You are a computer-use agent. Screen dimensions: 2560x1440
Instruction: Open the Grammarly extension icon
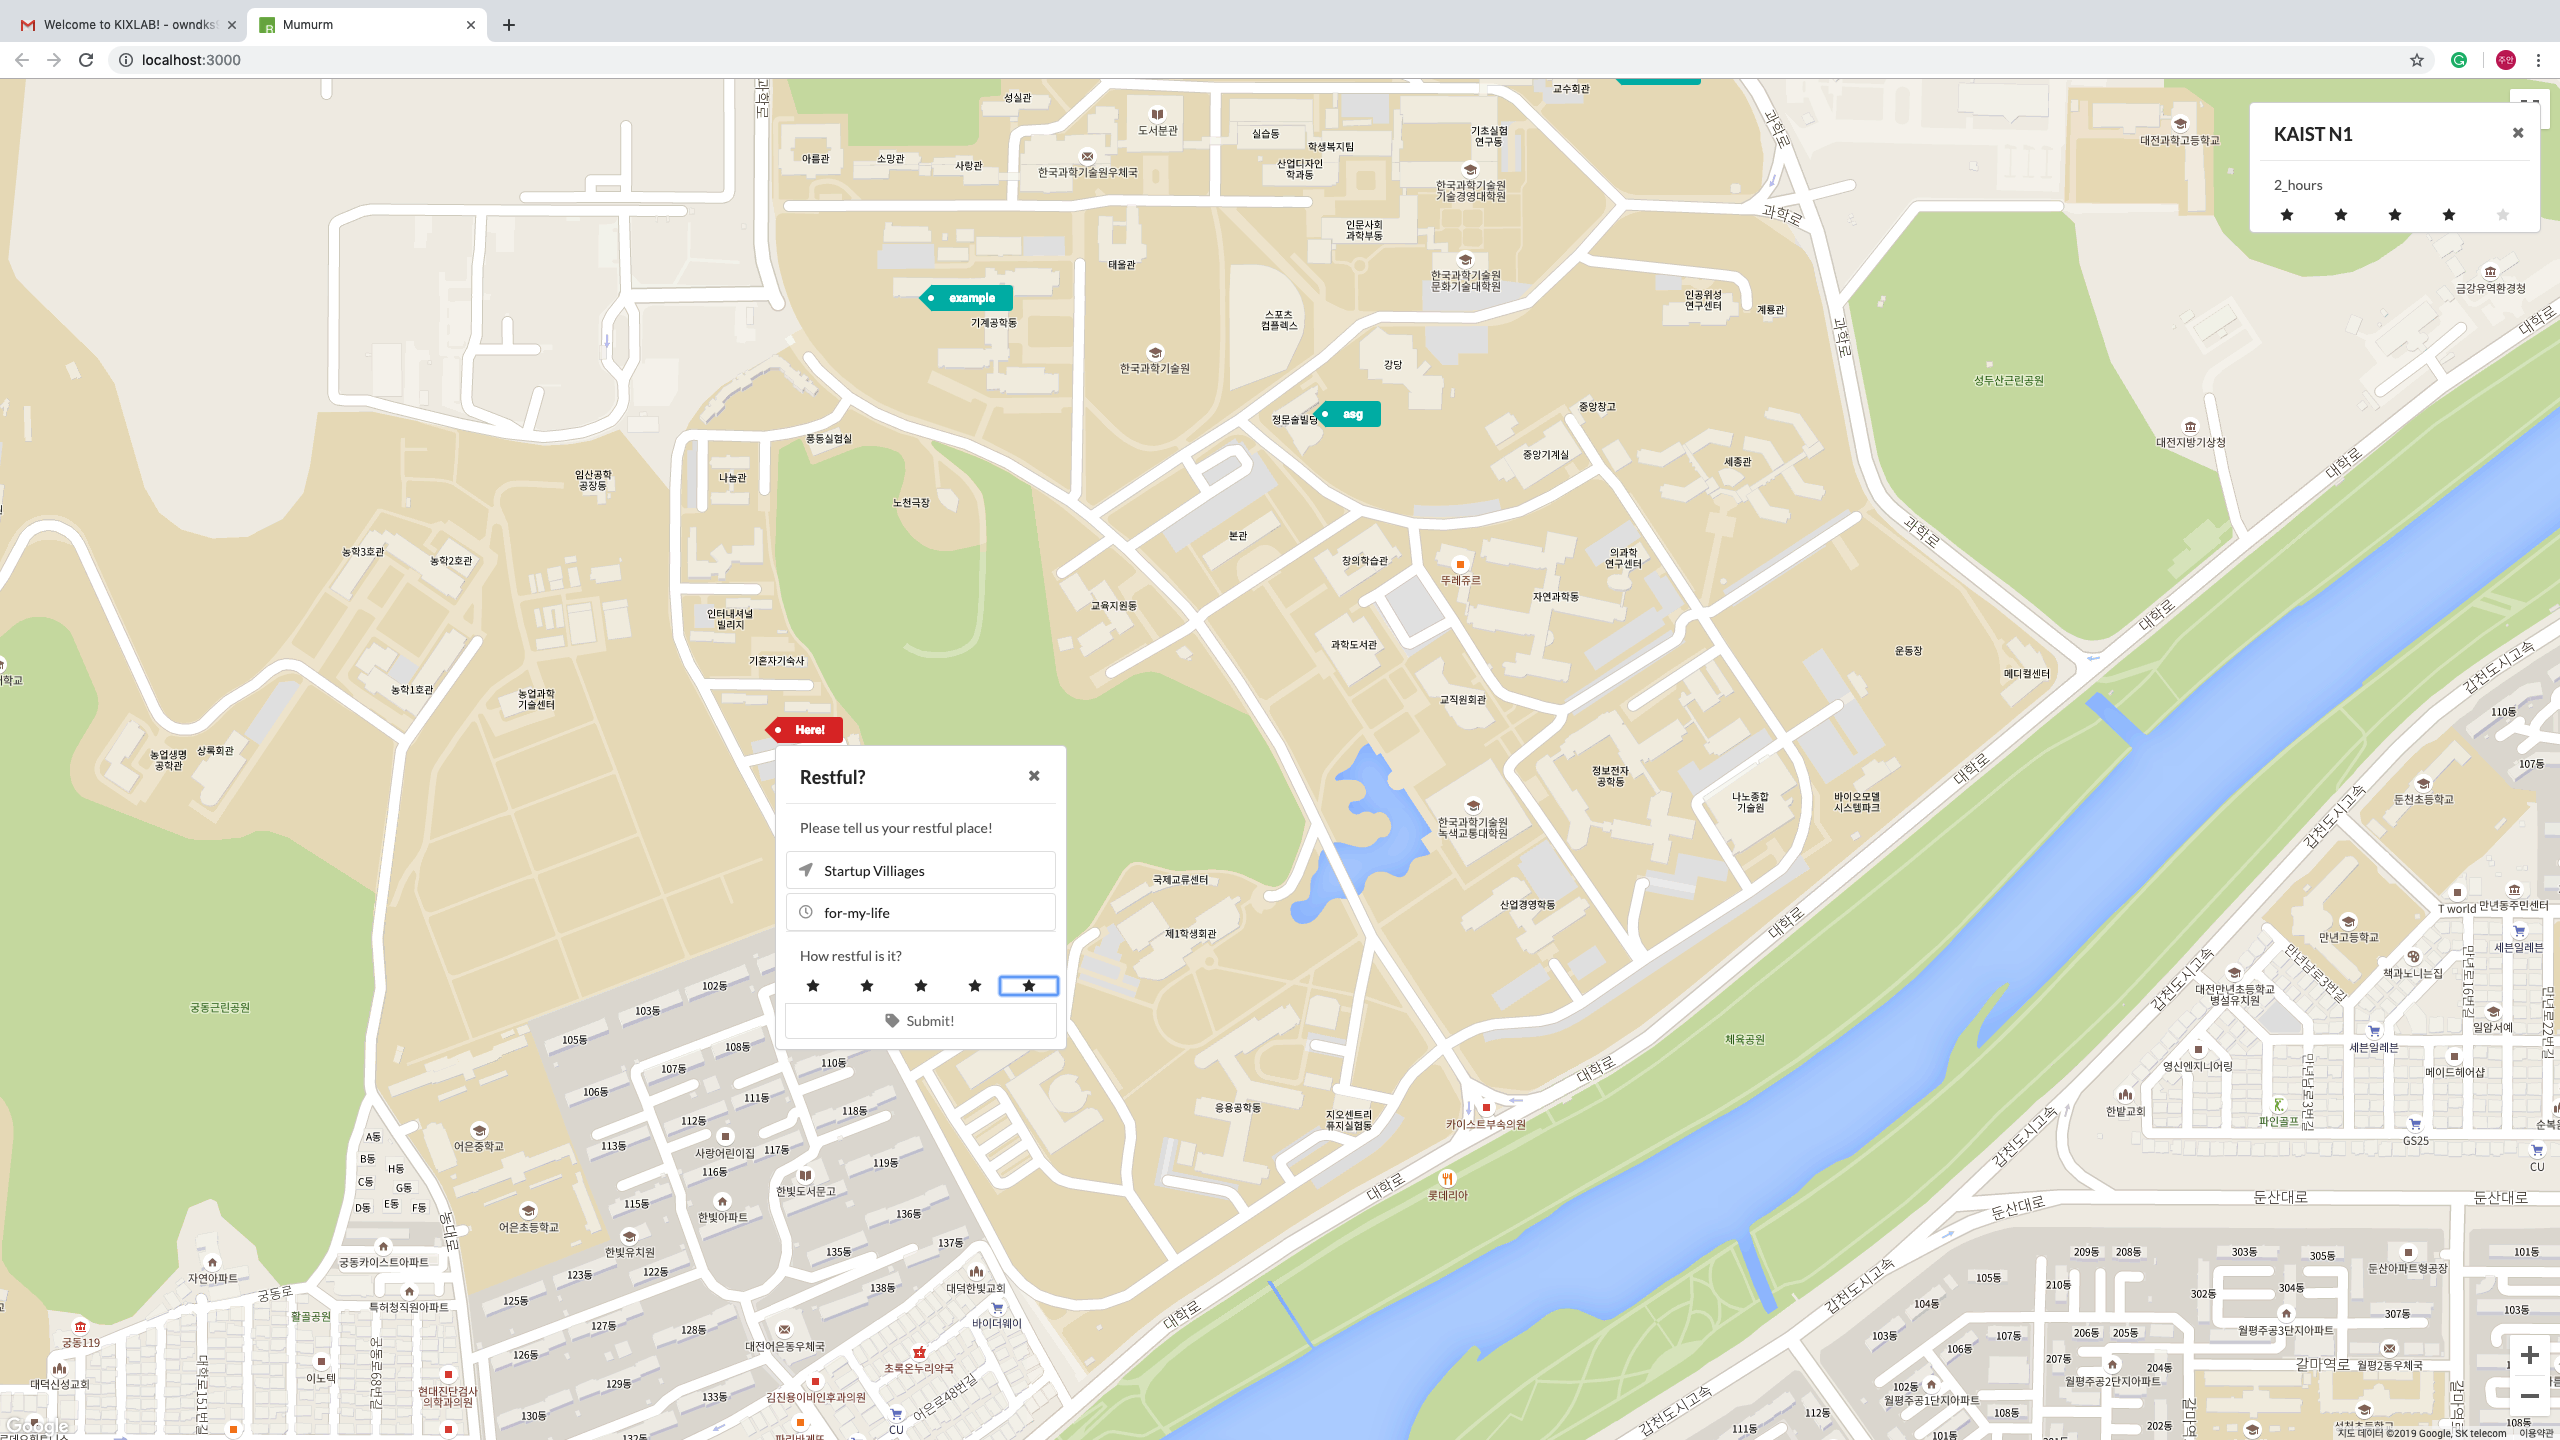click(2459, 60)
